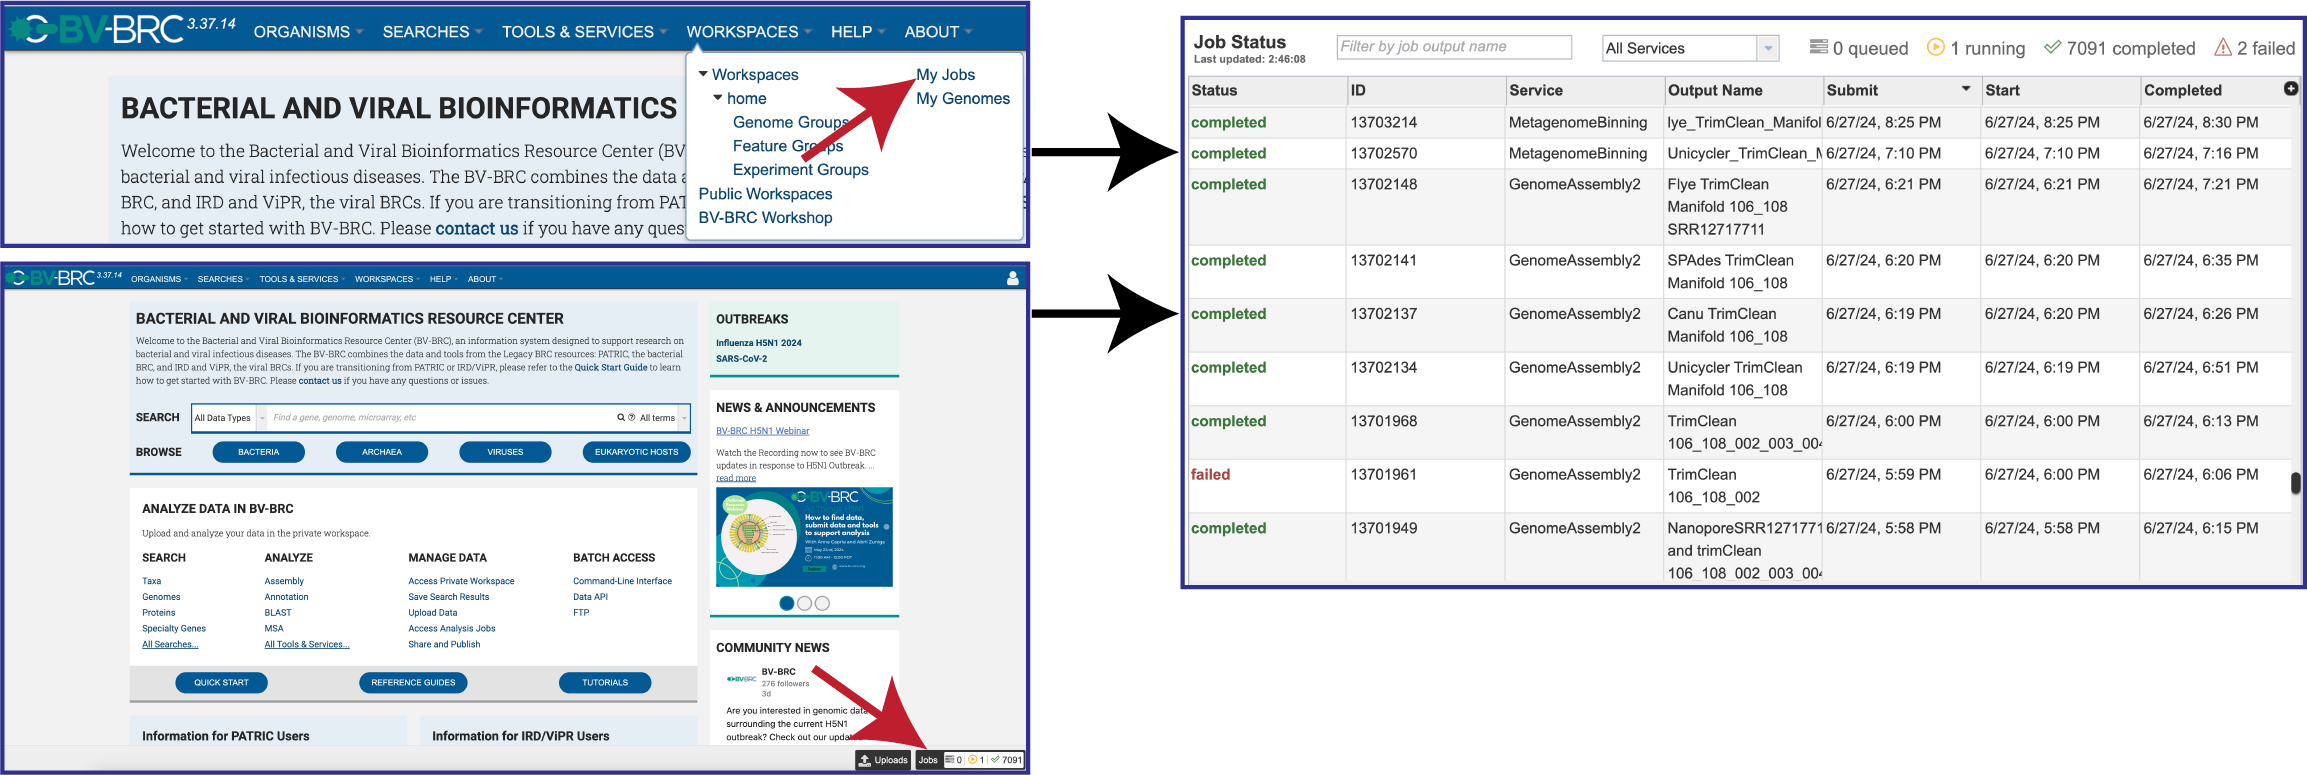Click the running play icon beside '1 running'
The image size is (2307, 775).
pyautogui.click(x=1935, y=47)
